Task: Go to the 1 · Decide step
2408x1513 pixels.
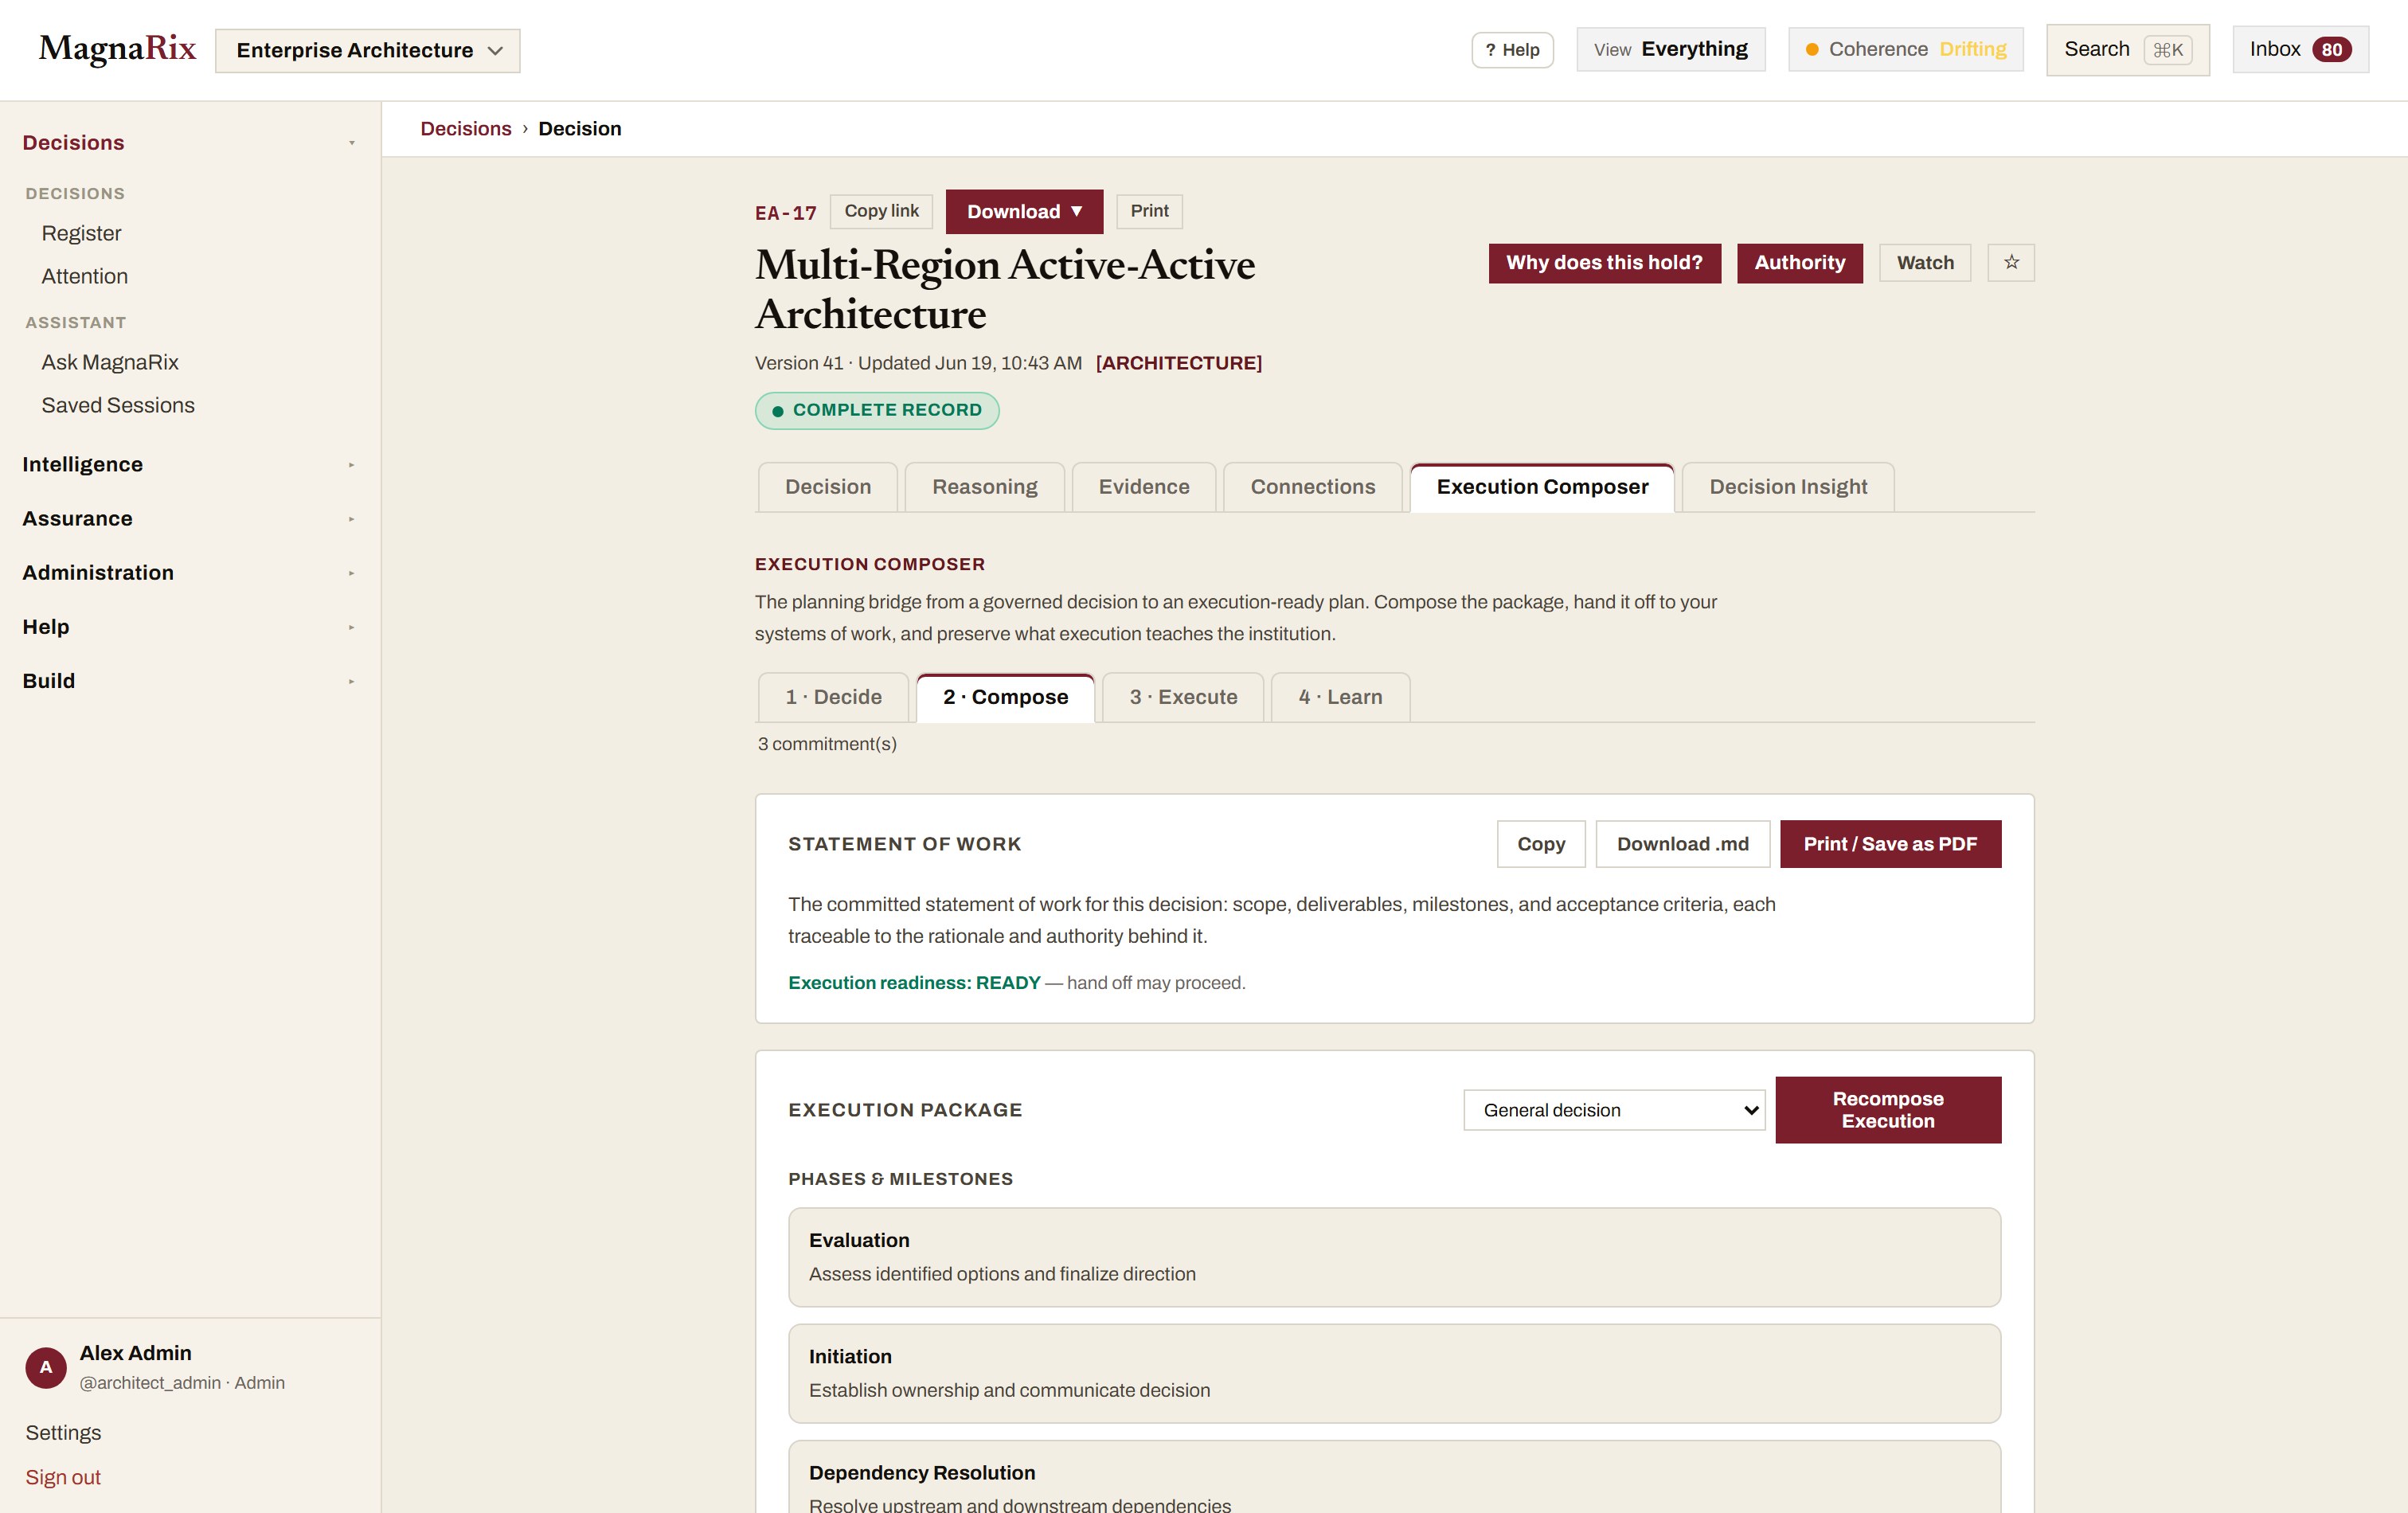Action: (833, 697)
